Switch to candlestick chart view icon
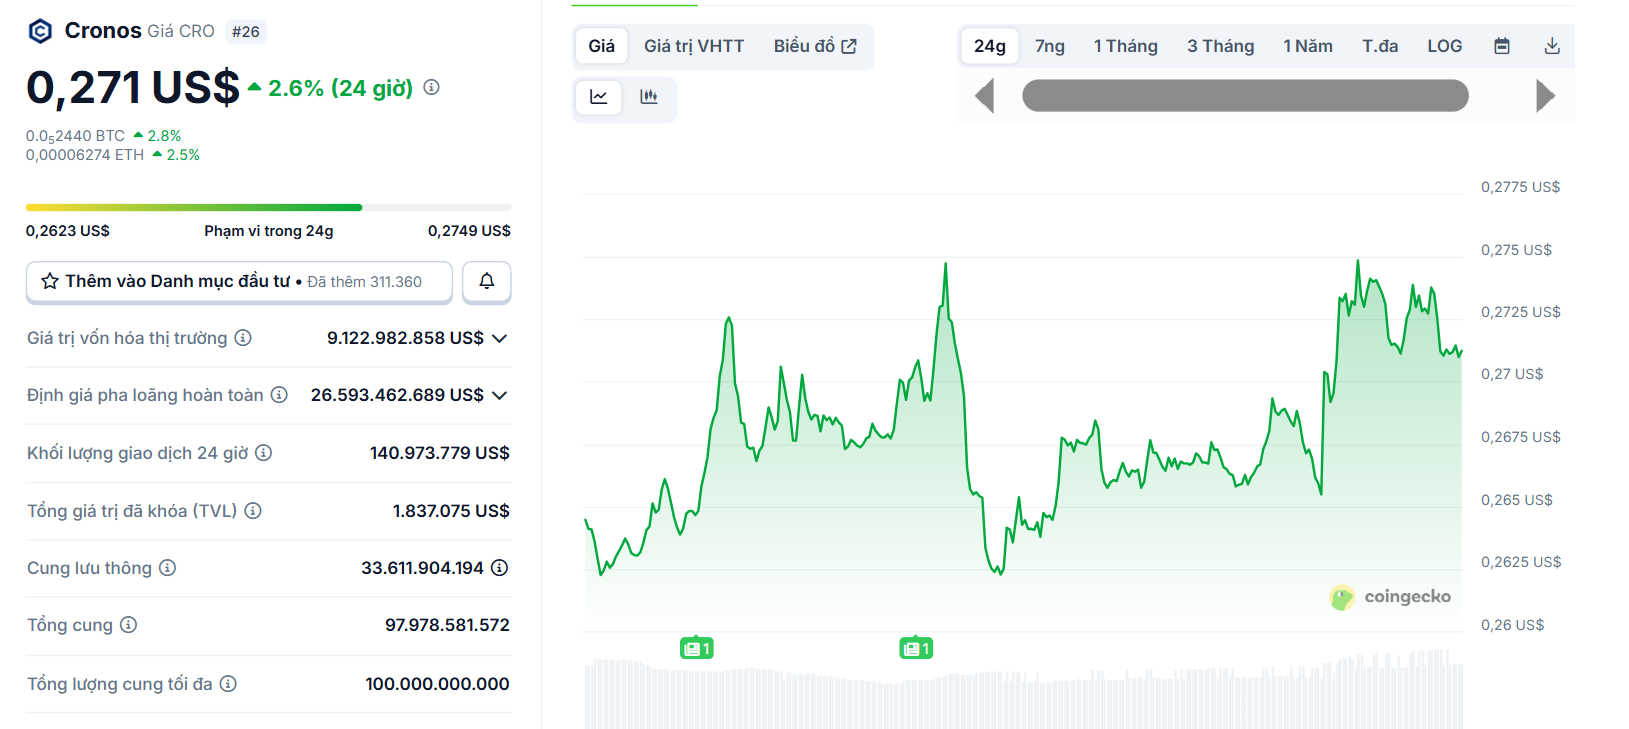The height and width of the screenshot is (729, 1629). click(649, 97)
